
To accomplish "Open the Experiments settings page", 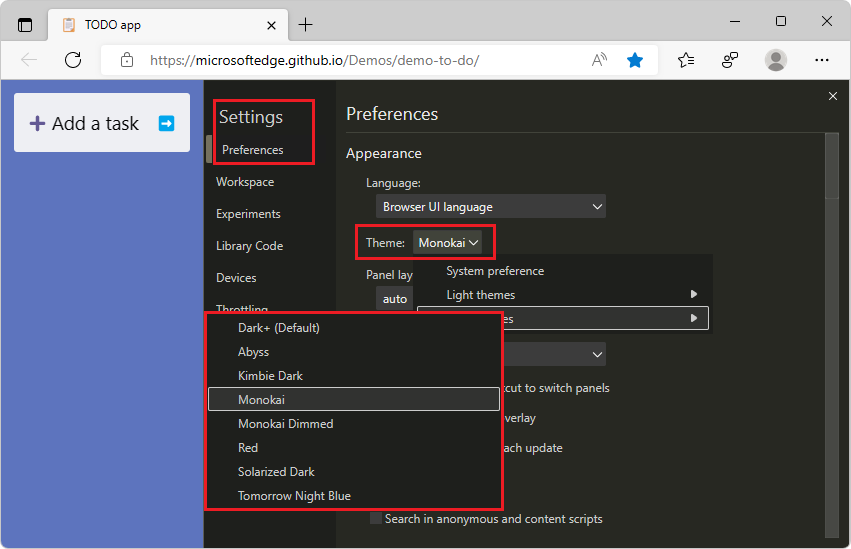I will point(248,214).
